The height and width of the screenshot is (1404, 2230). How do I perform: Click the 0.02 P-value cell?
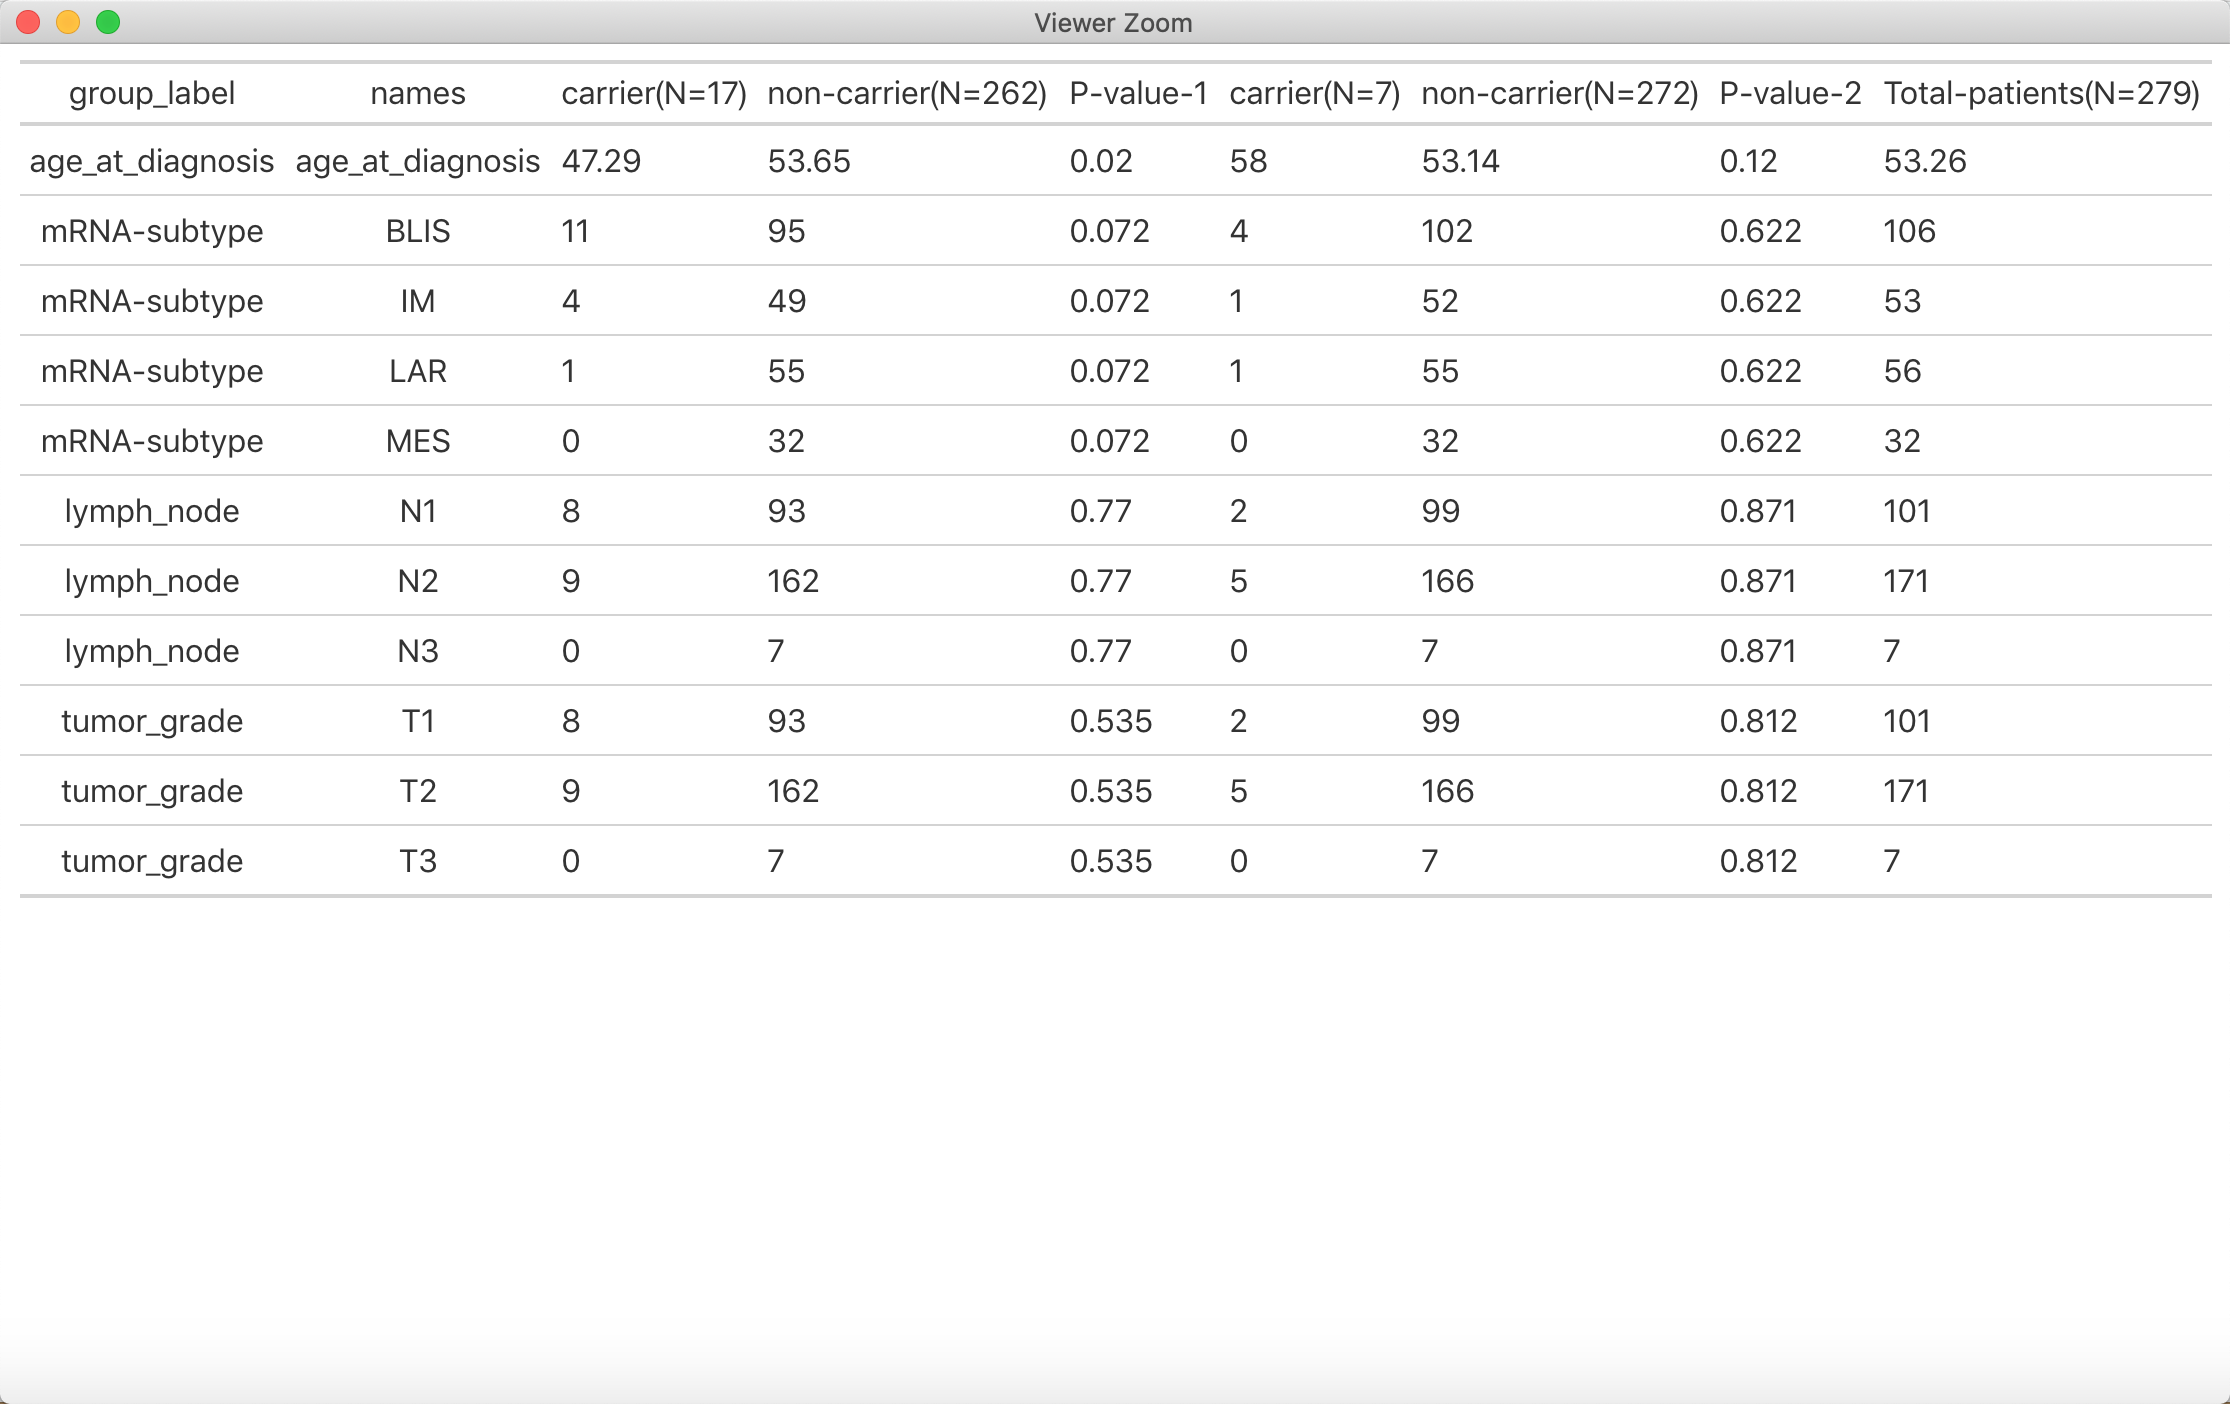(x=1101, y=161)
